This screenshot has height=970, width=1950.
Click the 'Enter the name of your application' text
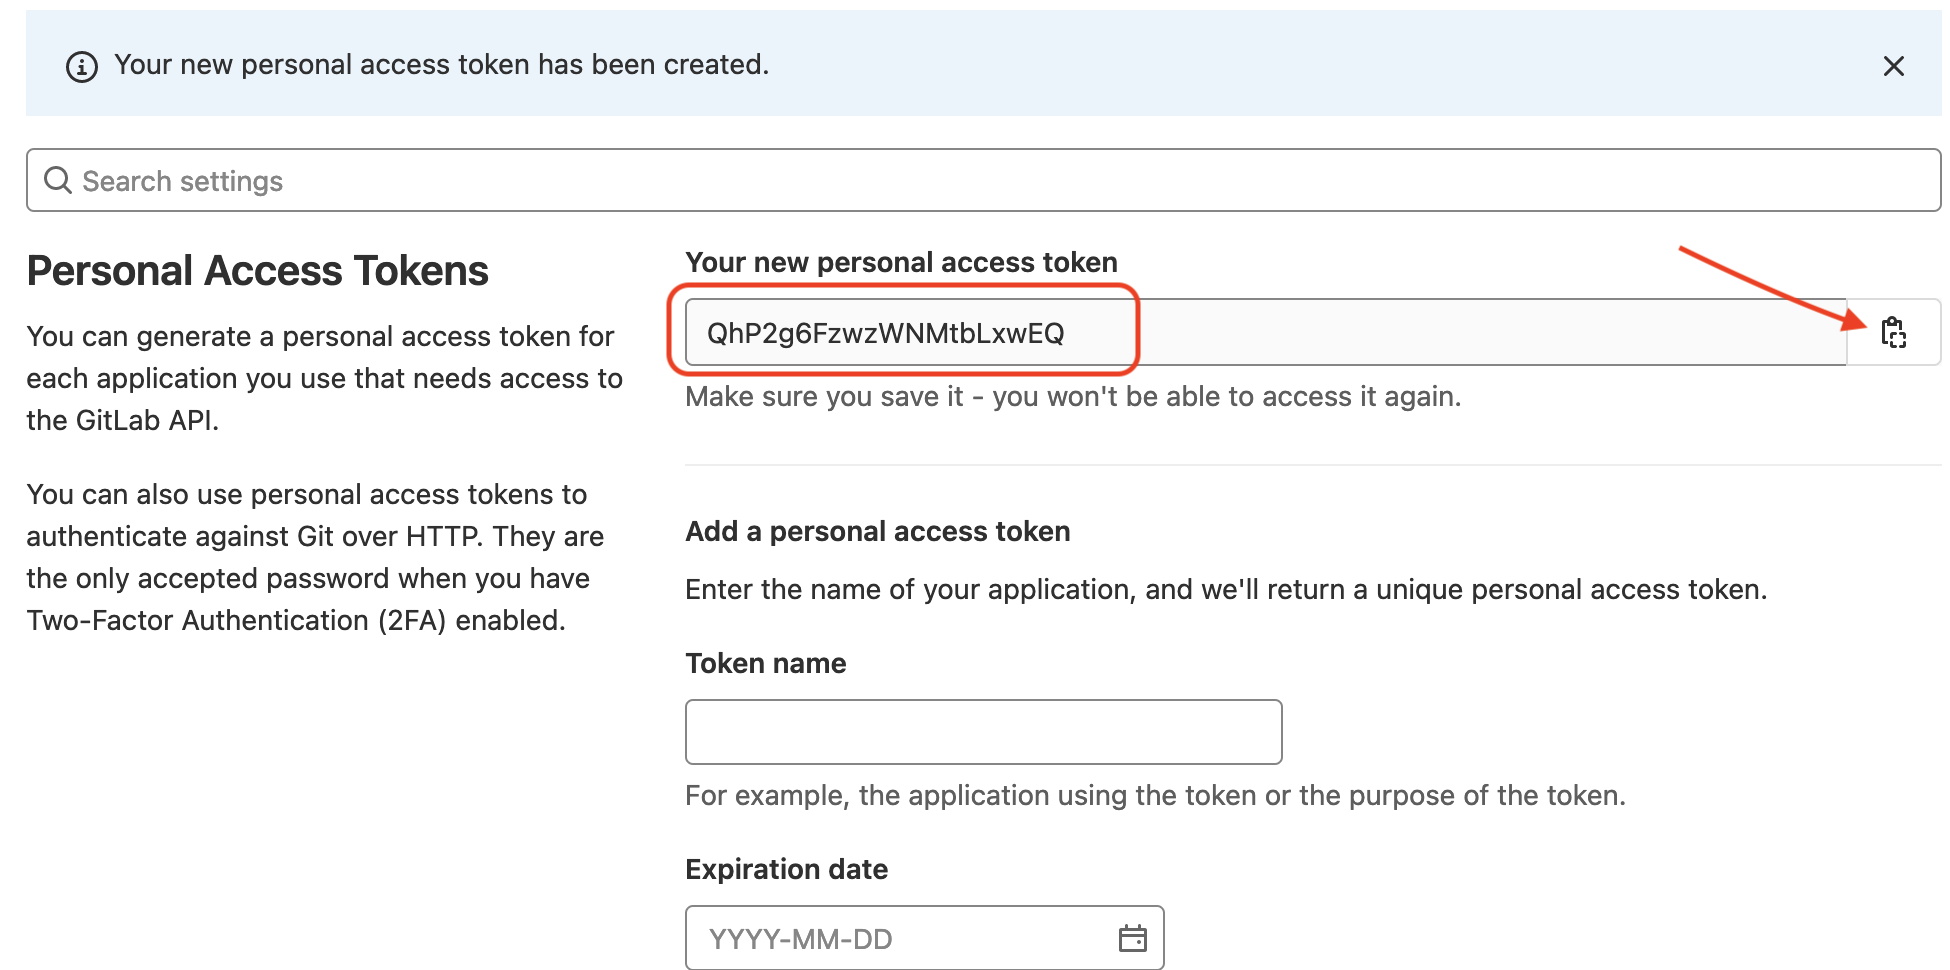pyautogui.click(x=1225, y=589)
